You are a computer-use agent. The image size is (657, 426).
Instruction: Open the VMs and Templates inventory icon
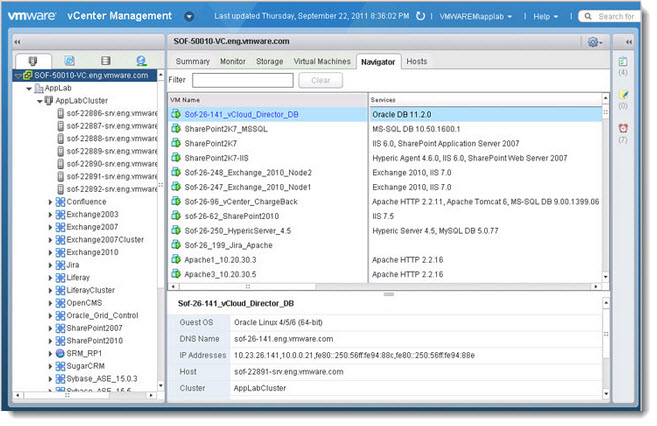point(70,61)
